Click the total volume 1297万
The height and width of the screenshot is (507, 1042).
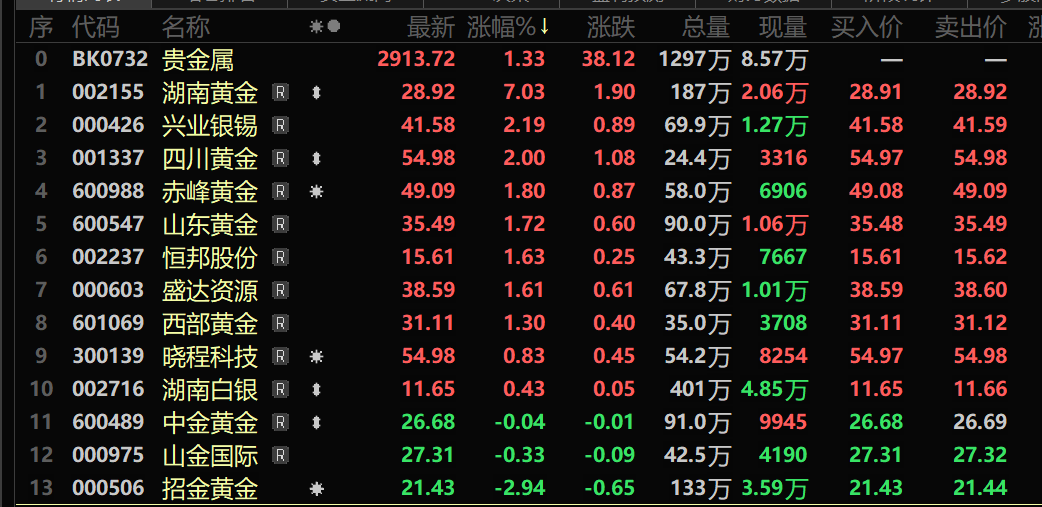click(x=694, y=60)
